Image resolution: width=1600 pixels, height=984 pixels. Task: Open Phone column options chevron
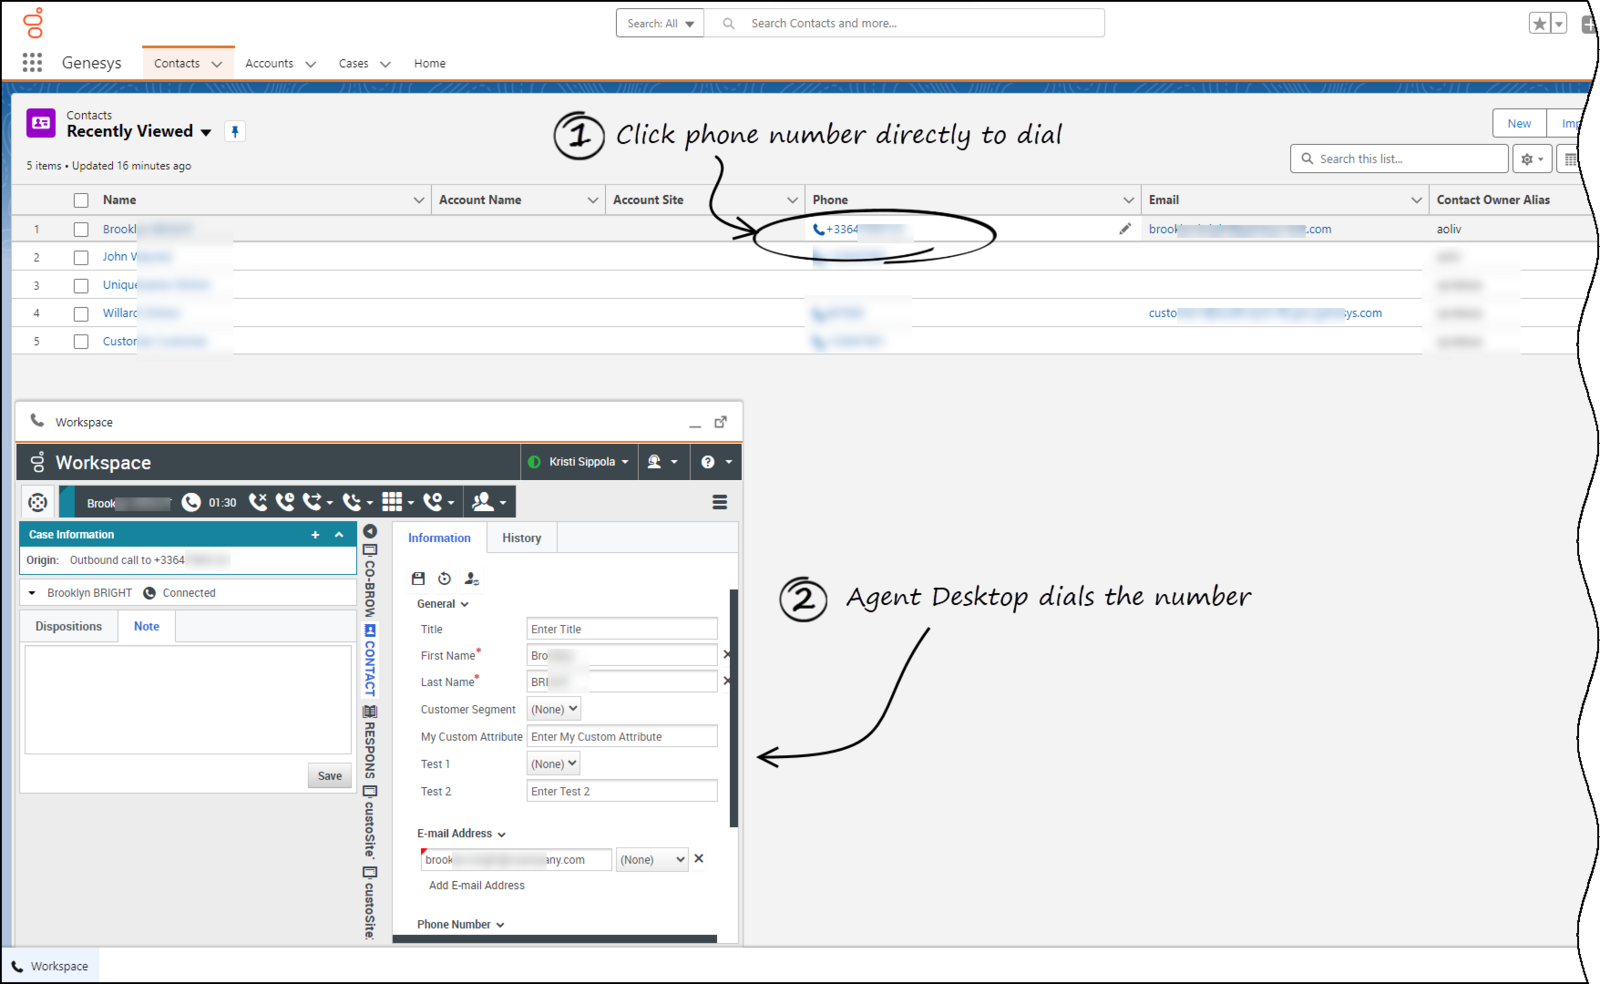(x=1128, y=200)
